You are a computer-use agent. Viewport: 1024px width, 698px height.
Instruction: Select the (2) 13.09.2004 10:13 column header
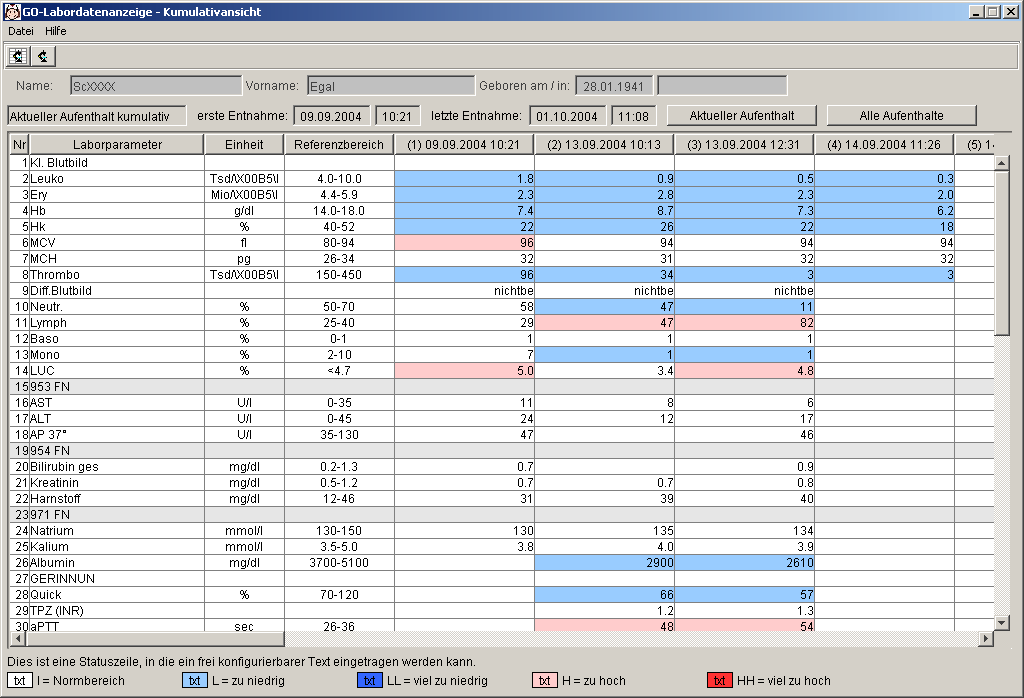pos(604,144)
